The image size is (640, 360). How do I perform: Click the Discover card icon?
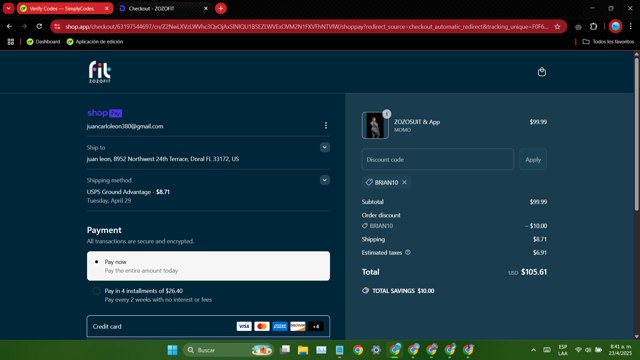coord(298,327)
